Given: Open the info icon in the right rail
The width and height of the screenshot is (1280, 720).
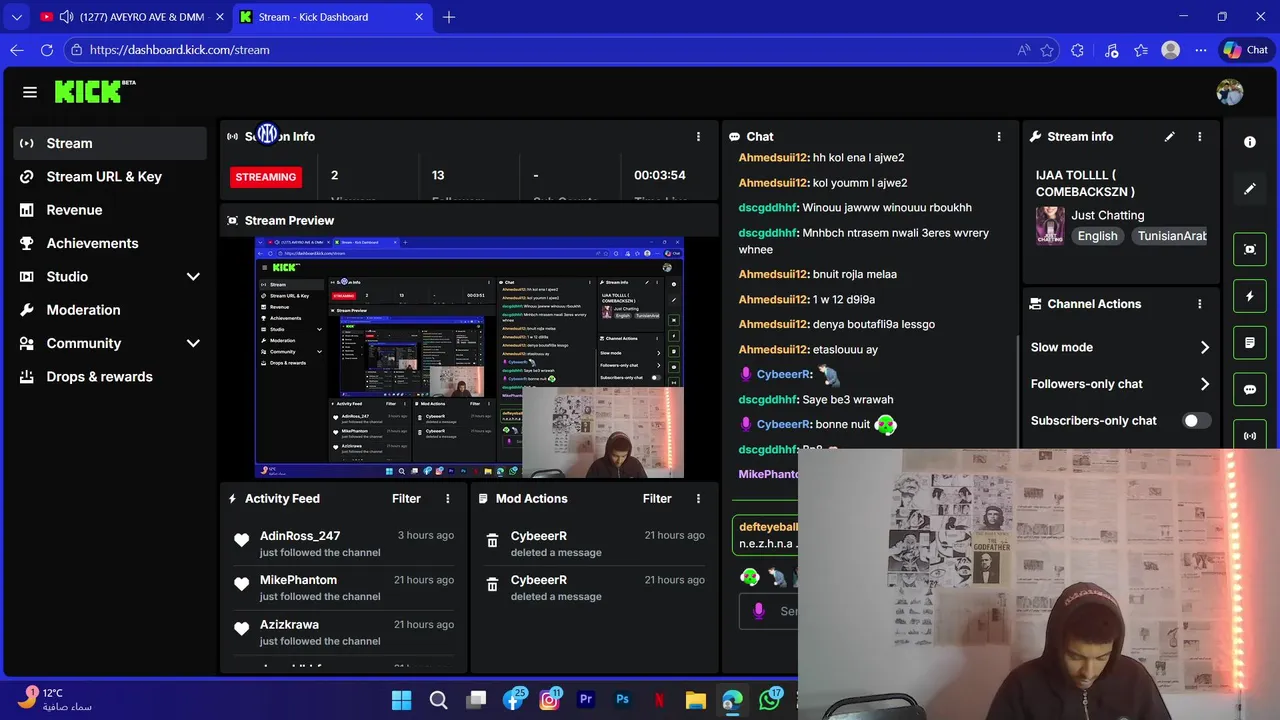Looking at the screenshot, I should point(1250,142).
